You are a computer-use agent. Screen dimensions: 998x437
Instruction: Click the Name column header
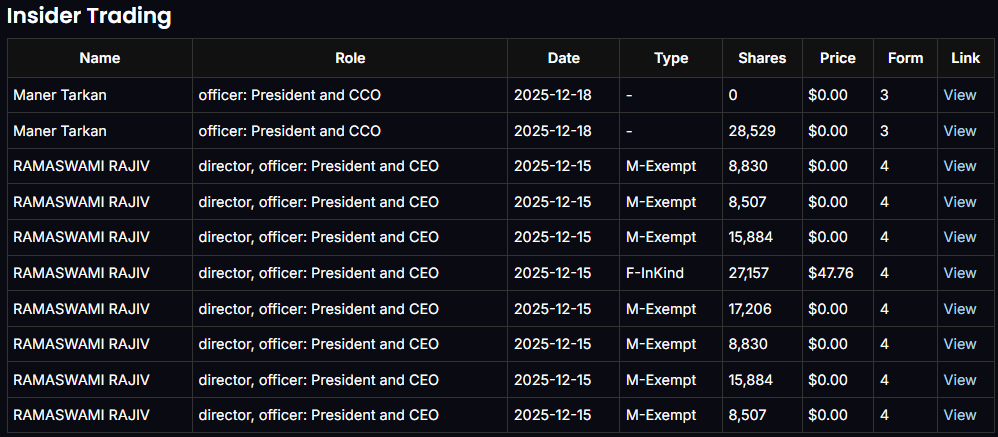100,58
